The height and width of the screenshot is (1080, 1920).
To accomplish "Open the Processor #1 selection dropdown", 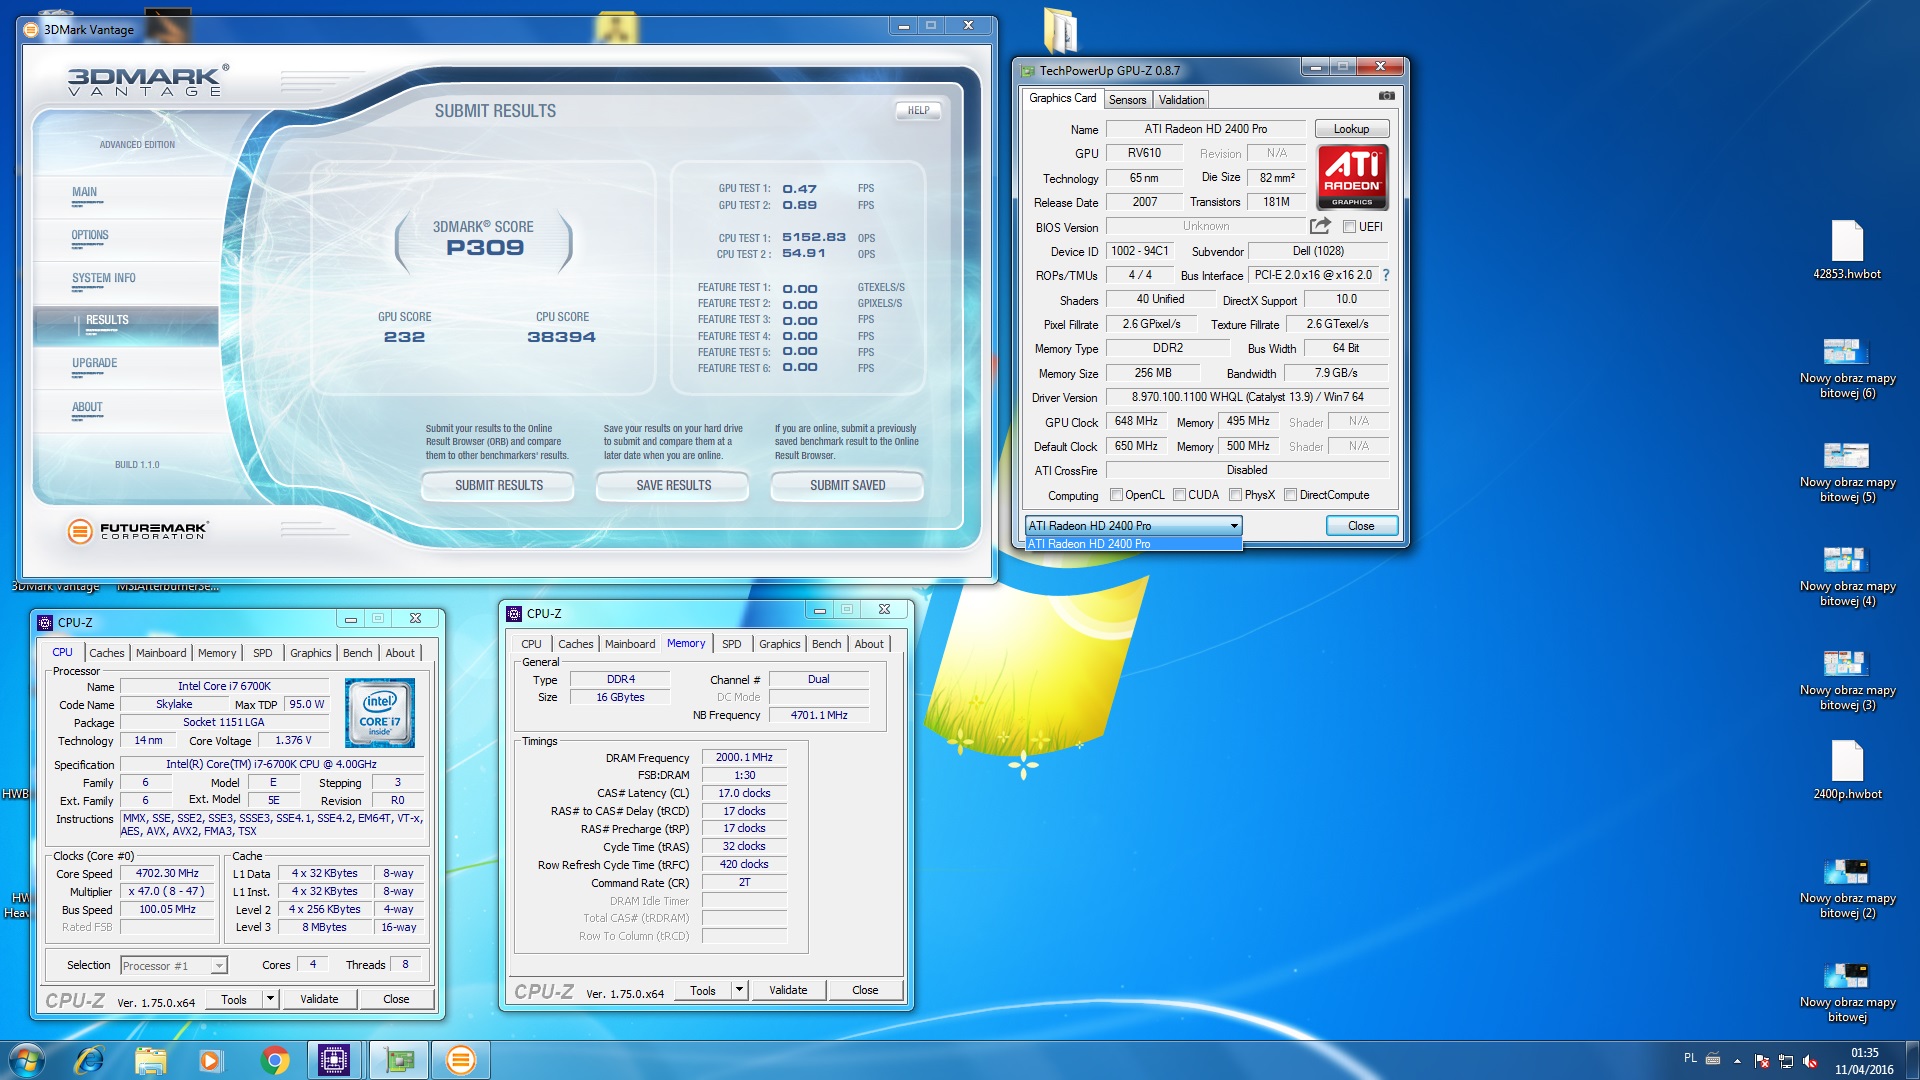I will point(174,965).
